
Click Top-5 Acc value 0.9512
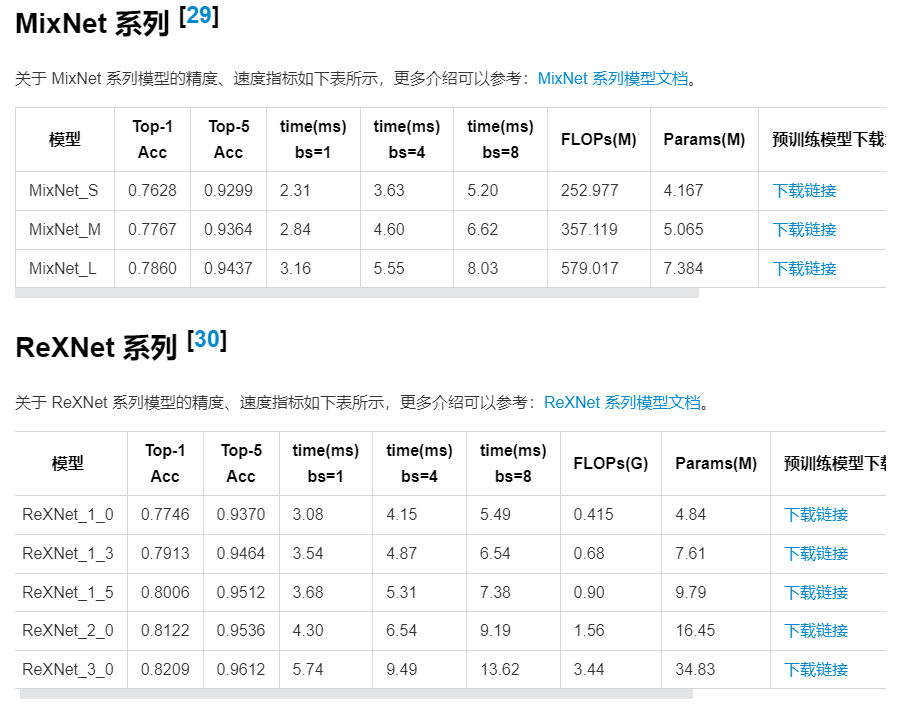pos(241,593)
